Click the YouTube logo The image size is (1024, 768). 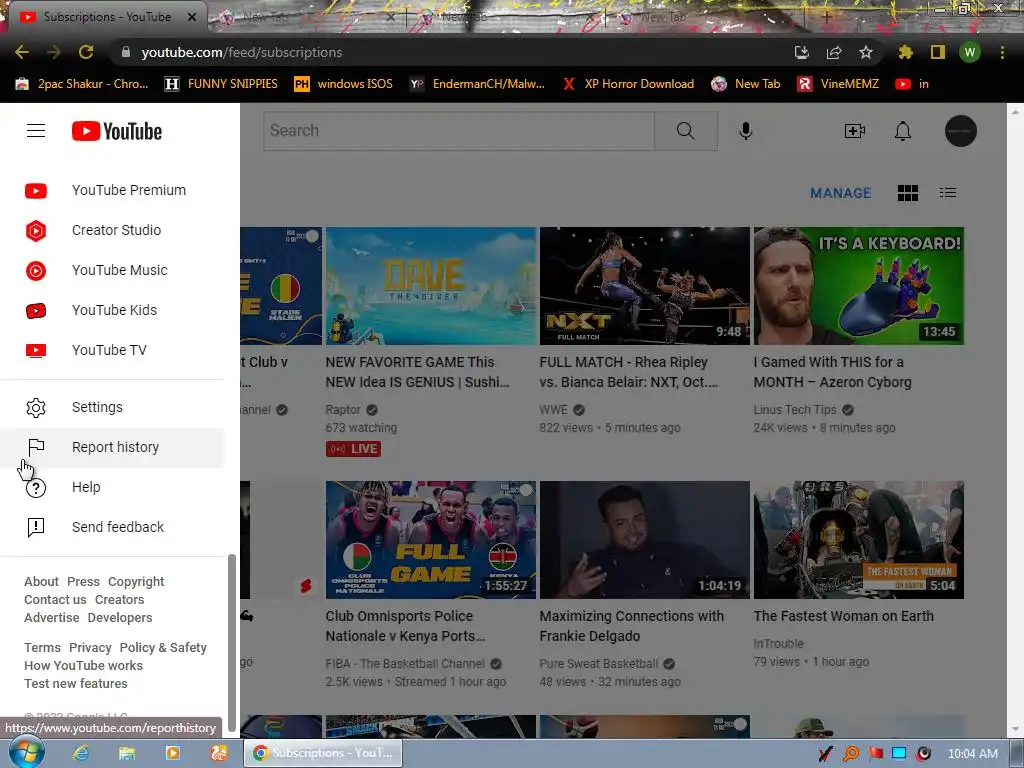coord(117,131)
